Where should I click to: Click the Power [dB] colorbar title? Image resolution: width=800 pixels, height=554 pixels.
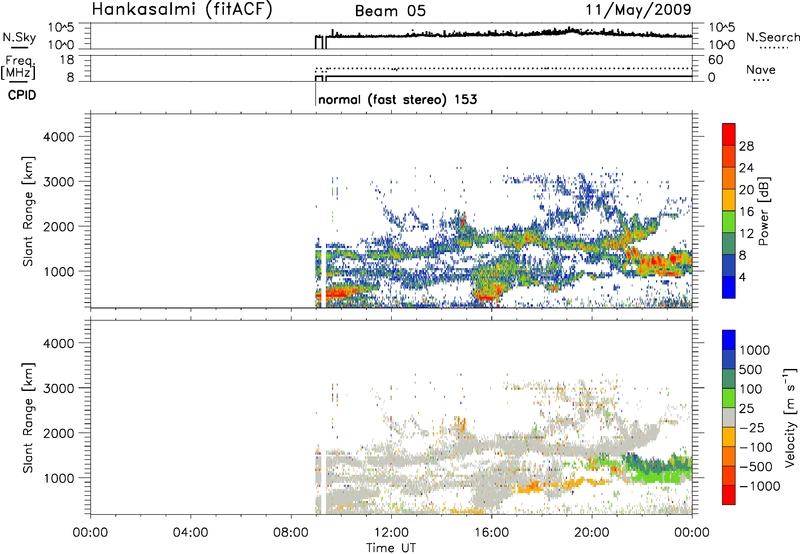click(x=764, y=211)
